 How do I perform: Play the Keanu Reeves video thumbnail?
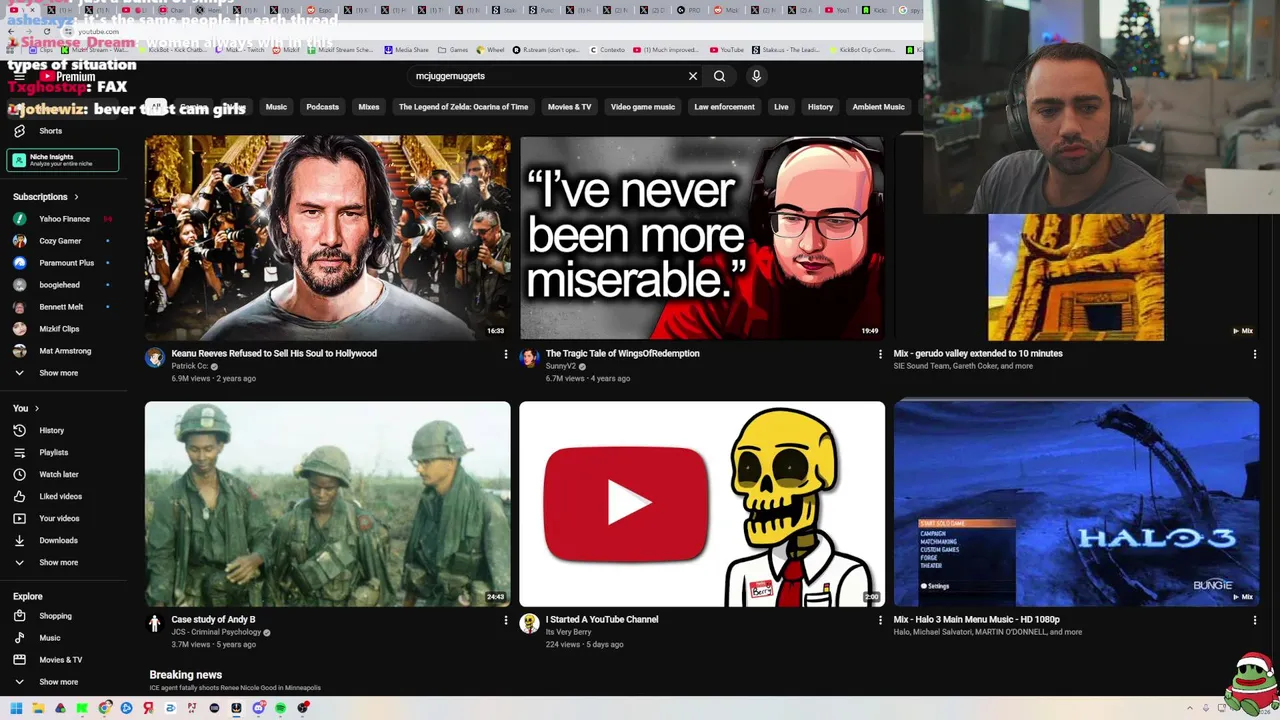coord(327,238)
